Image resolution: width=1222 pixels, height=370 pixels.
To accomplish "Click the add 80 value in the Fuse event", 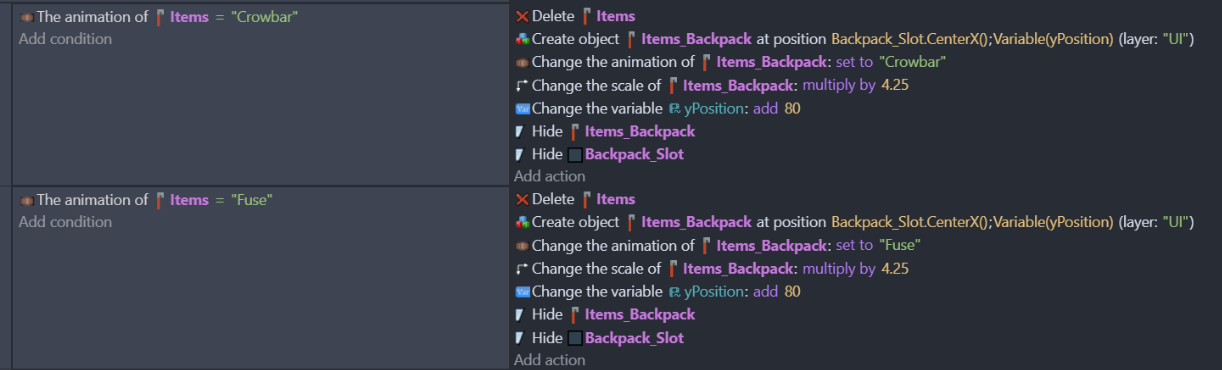I will pyautogui.click(x=777, y=291).
